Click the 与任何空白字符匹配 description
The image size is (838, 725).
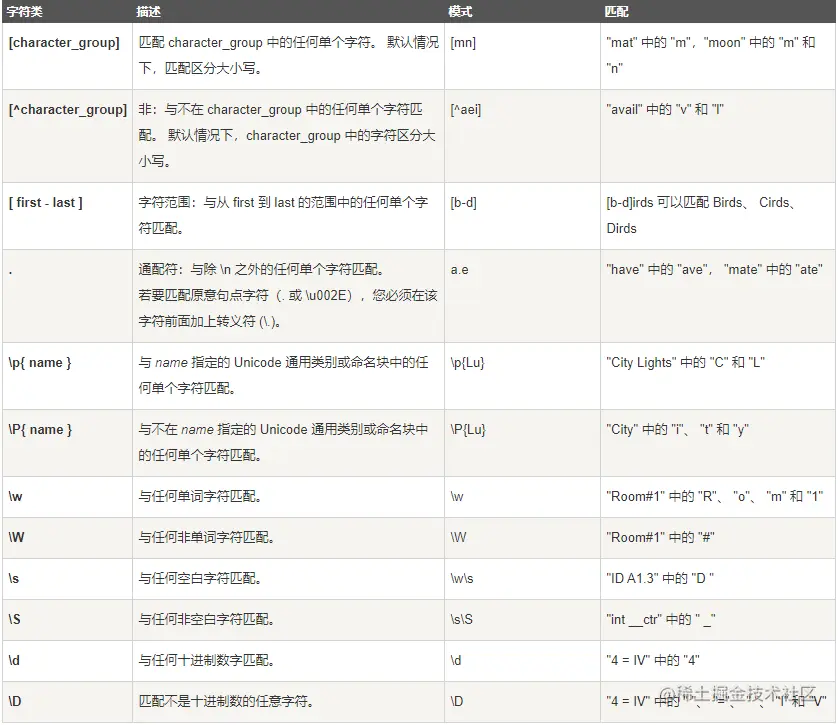point(289,579)
